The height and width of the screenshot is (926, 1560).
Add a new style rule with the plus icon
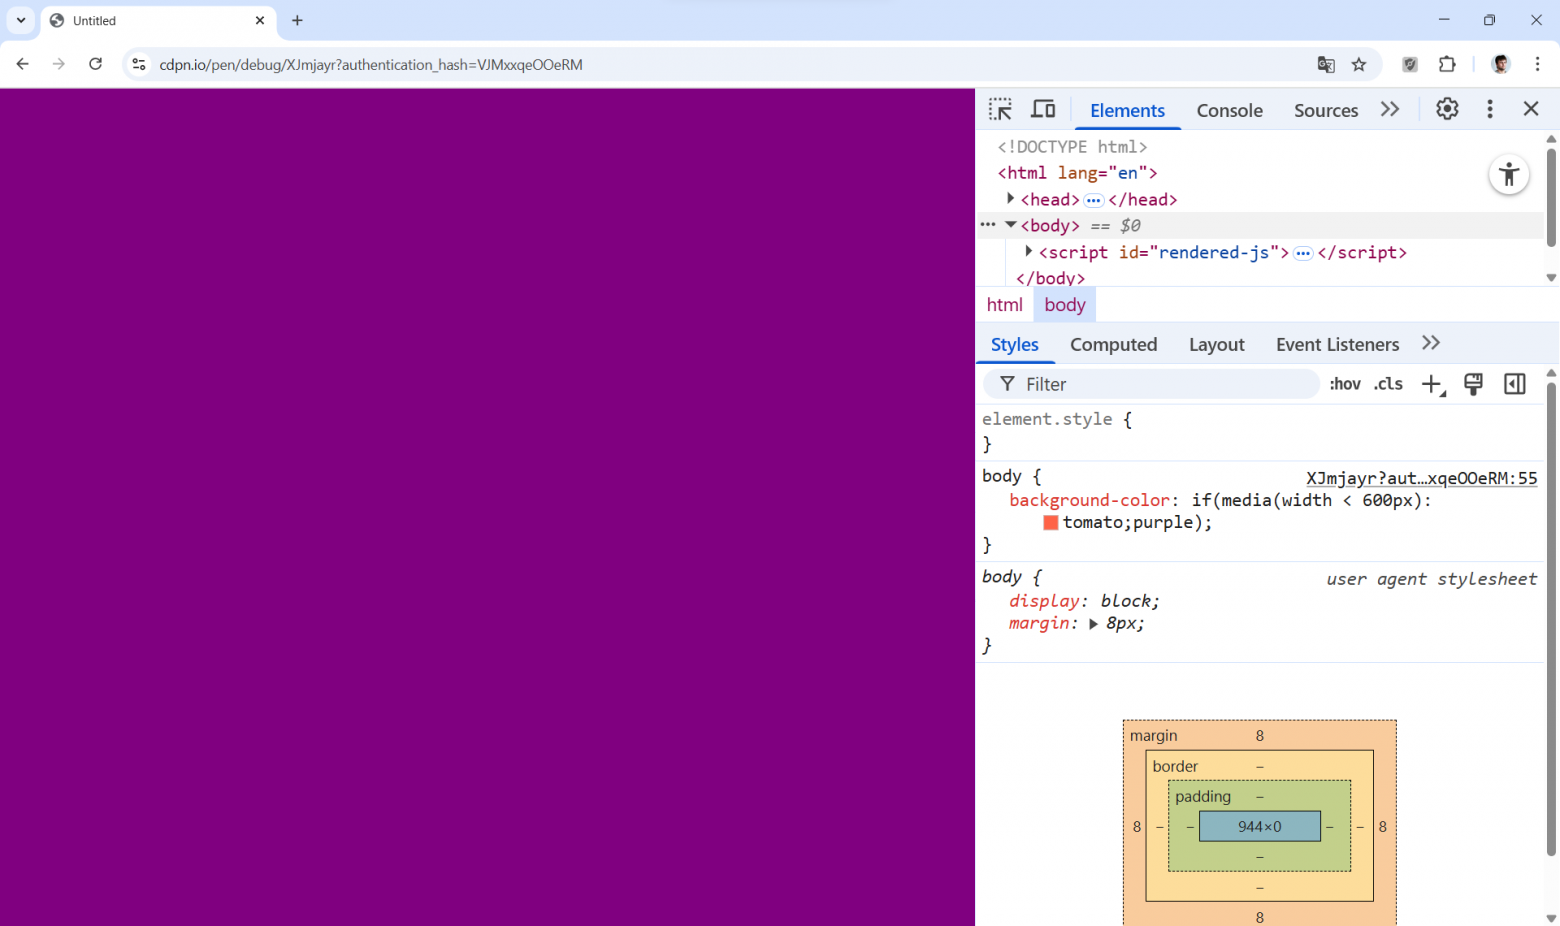coord(1431,383)
